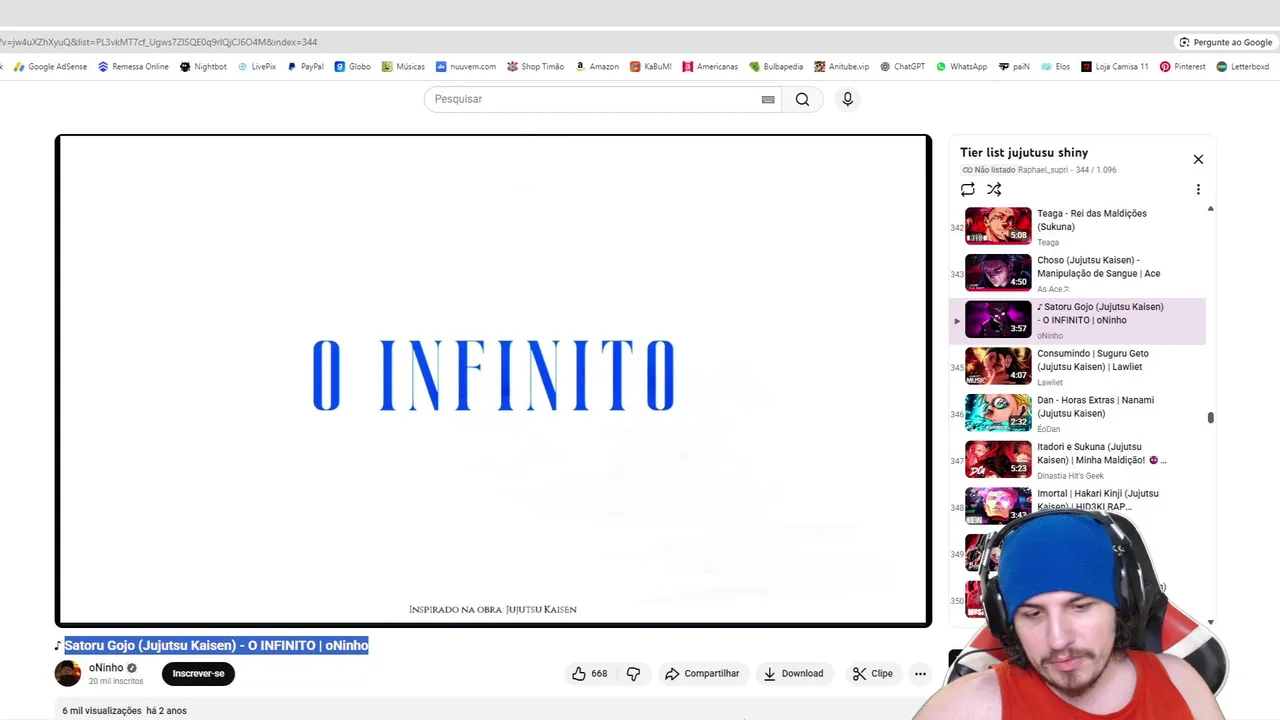The width and height of the screenshot is (1280, 720).
Task: Dislike the video
Action: point(633,674)
